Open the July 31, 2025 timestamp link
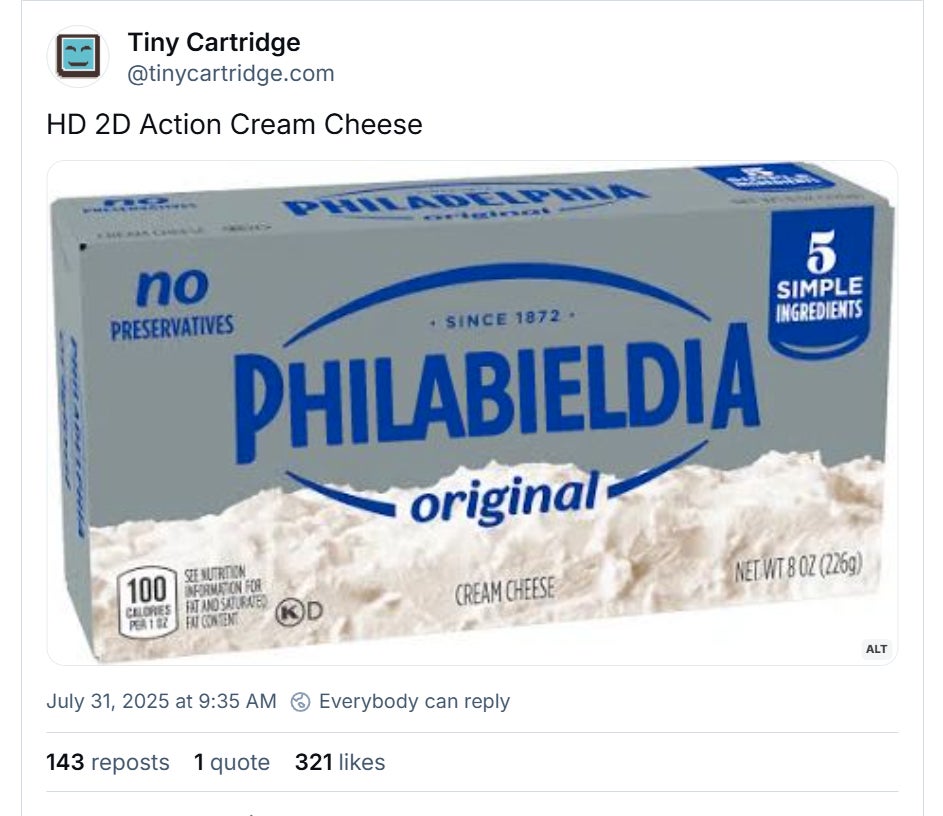943x816 pixels. click(x=161, y=701)
